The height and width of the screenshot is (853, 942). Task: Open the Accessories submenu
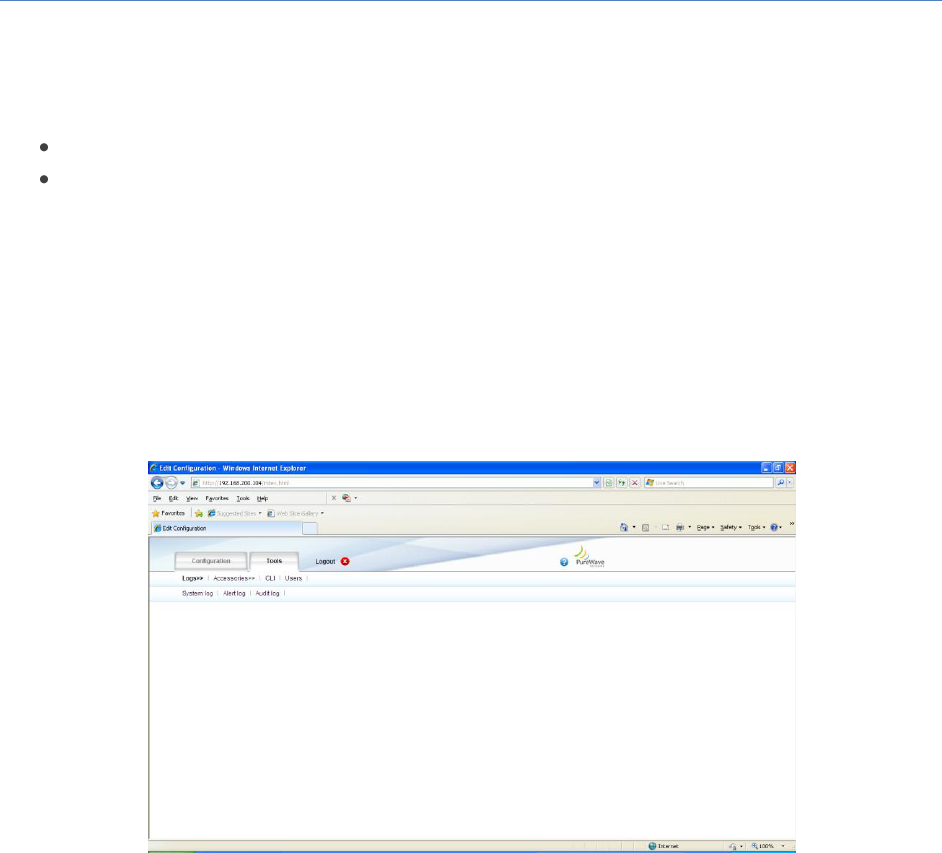point(234,578)
